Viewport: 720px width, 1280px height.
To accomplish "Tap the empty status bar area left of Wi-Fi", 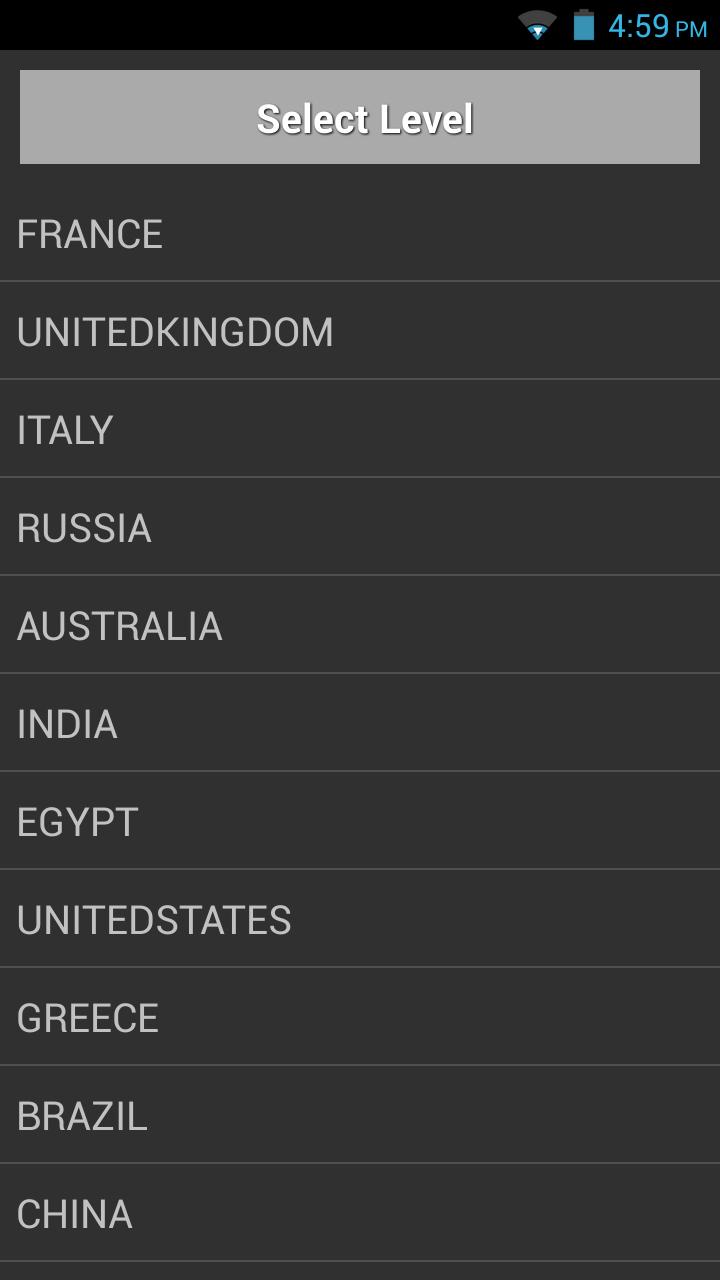I will point(250,25).
